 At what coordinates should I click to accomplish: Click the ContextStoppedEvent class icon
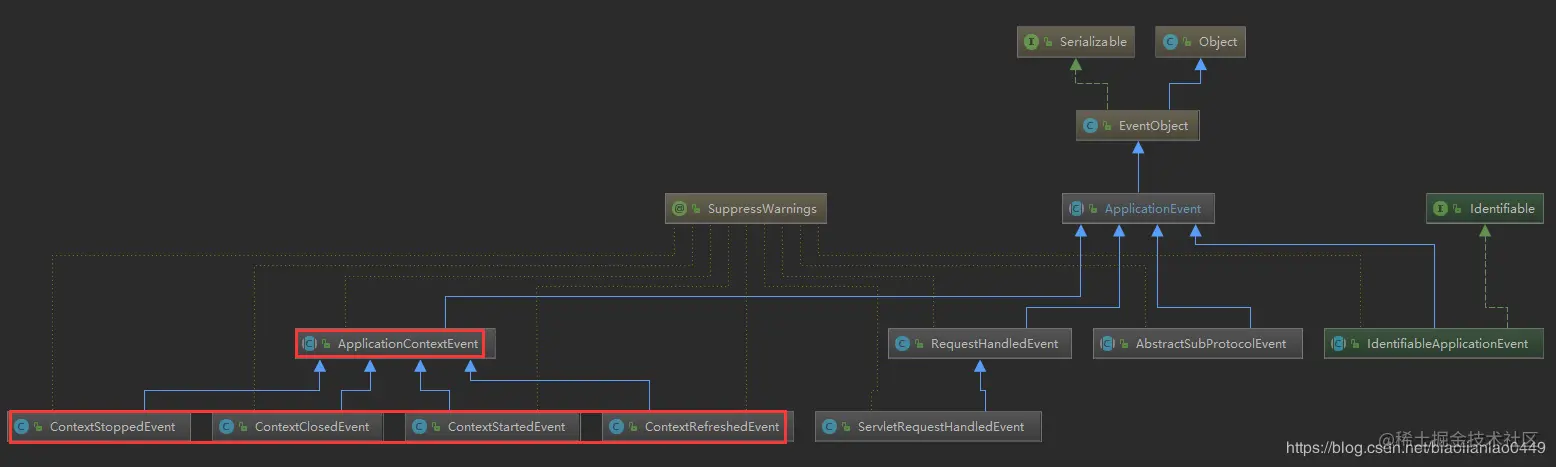tap(21, 427)
